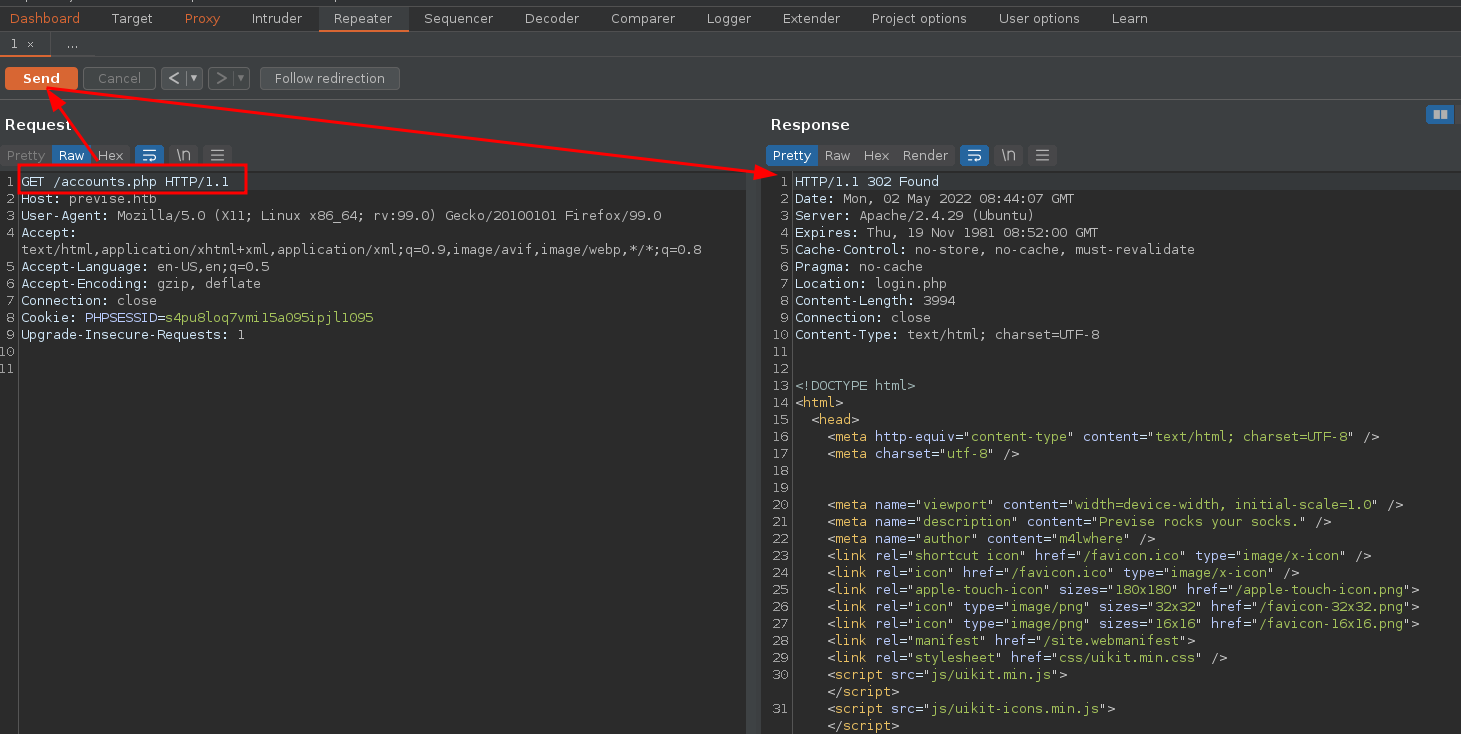Open Response viewer hamburger menu
The image size is (1461, 734).
click(1042, 155)
